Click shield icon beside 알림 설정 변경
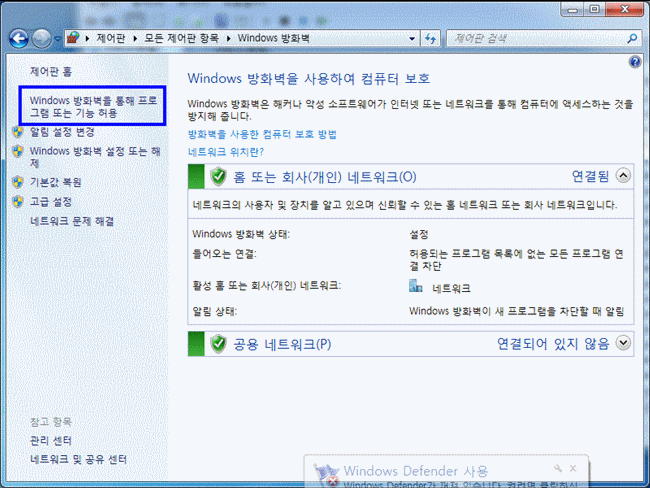This screenshot has height=488, width=650. coord(18,132)
